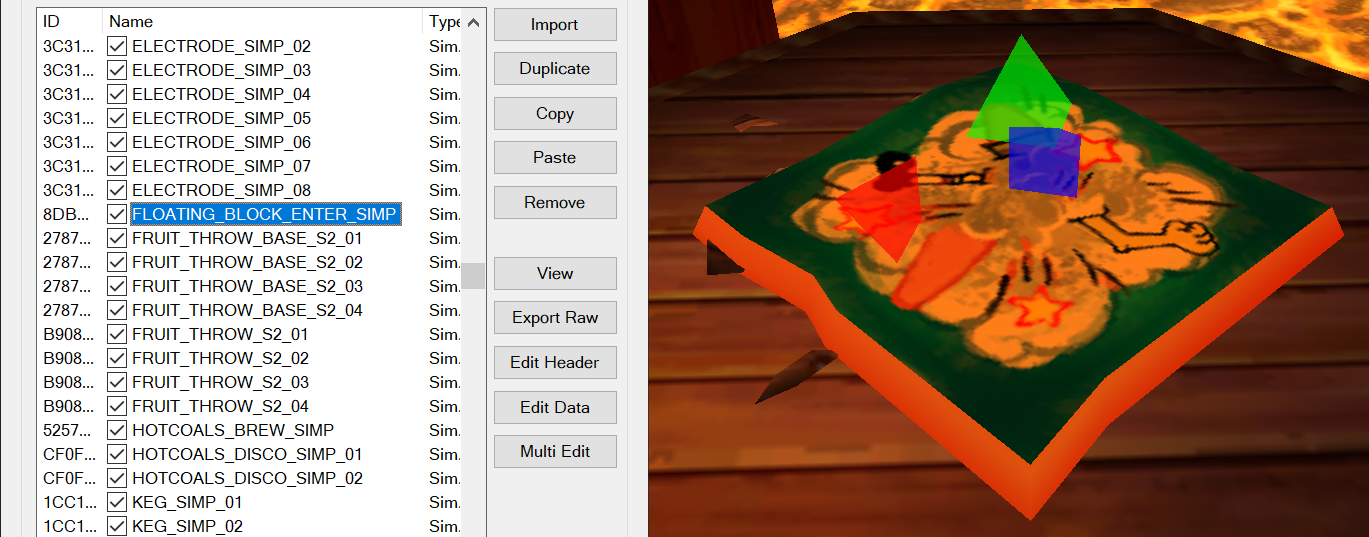Viewport: 1369px width, 537px height.
Task: Select the HOTCOALS_DISCO_SIMP_01 row name
Action: (x=247, y=454)
